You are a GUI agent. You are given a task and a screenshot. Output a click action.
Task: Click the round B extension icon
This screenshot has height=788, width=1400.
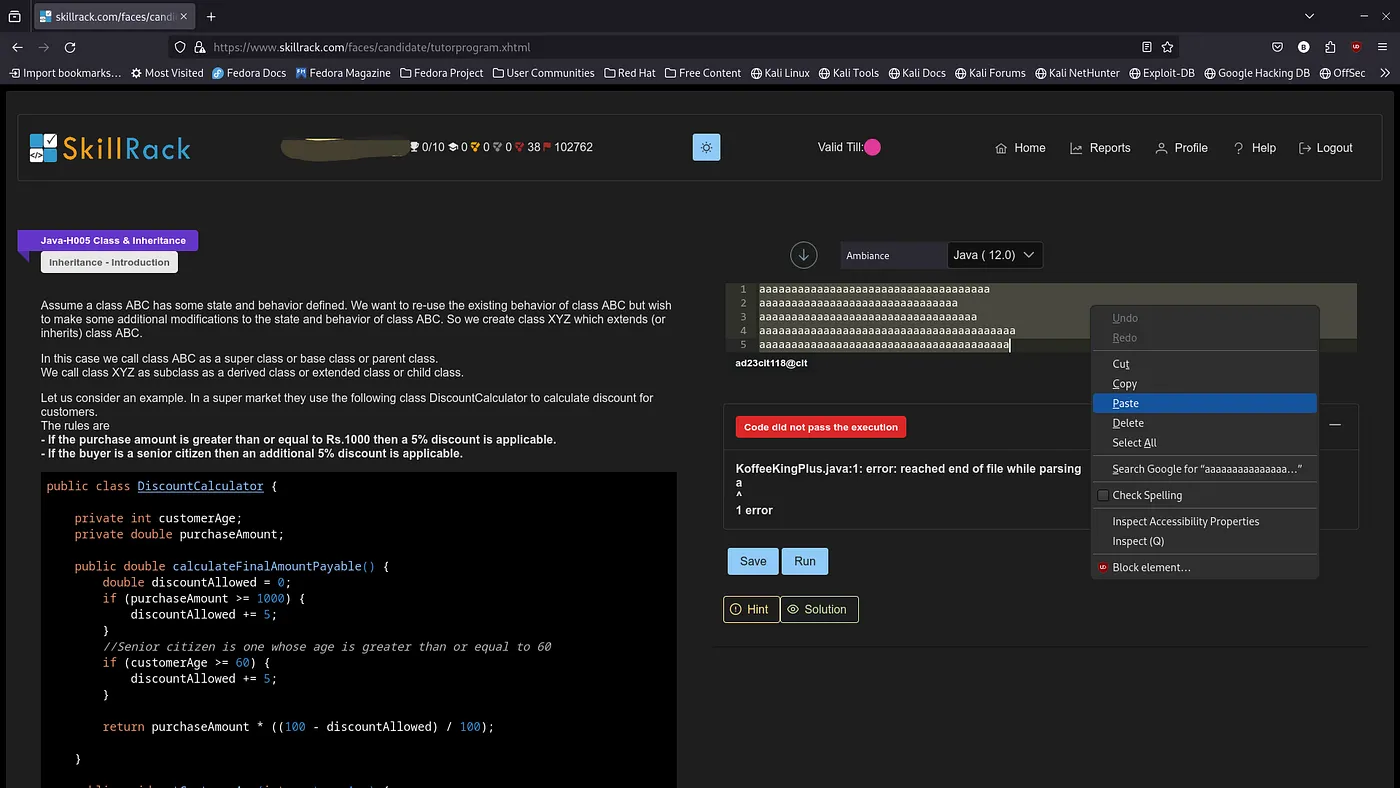(x=1303, y=47)
